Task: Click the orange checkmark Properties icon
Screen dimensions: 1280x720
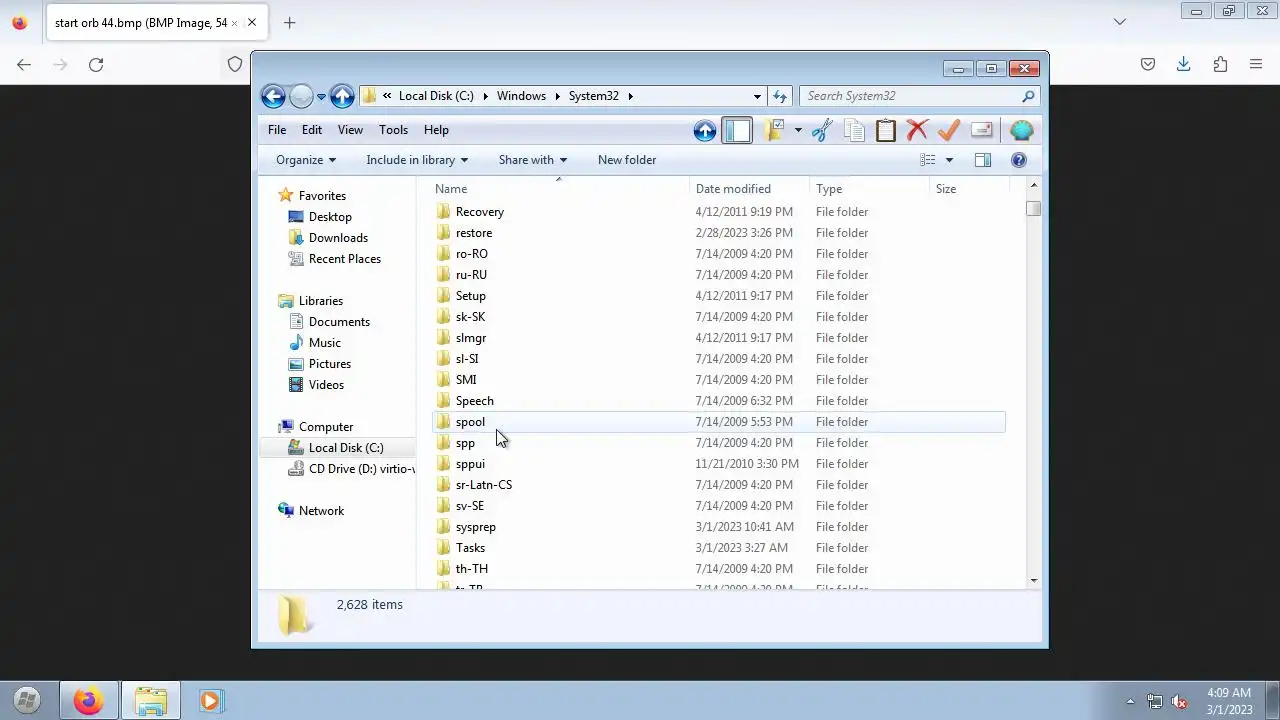Action: tap(949, 130)
